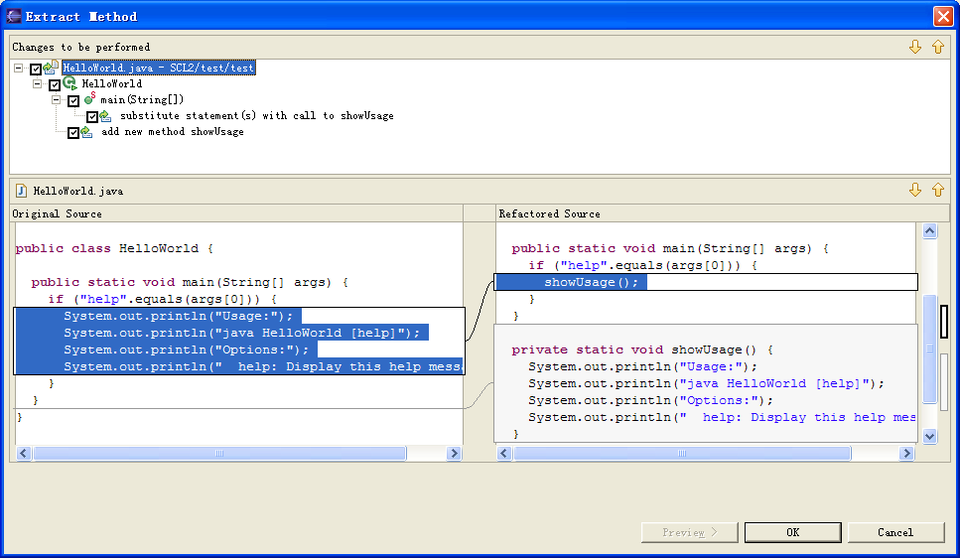Click down arrow of Refactored Source vertical scrollbar
The image size is (960, 558).
point(929,437)
